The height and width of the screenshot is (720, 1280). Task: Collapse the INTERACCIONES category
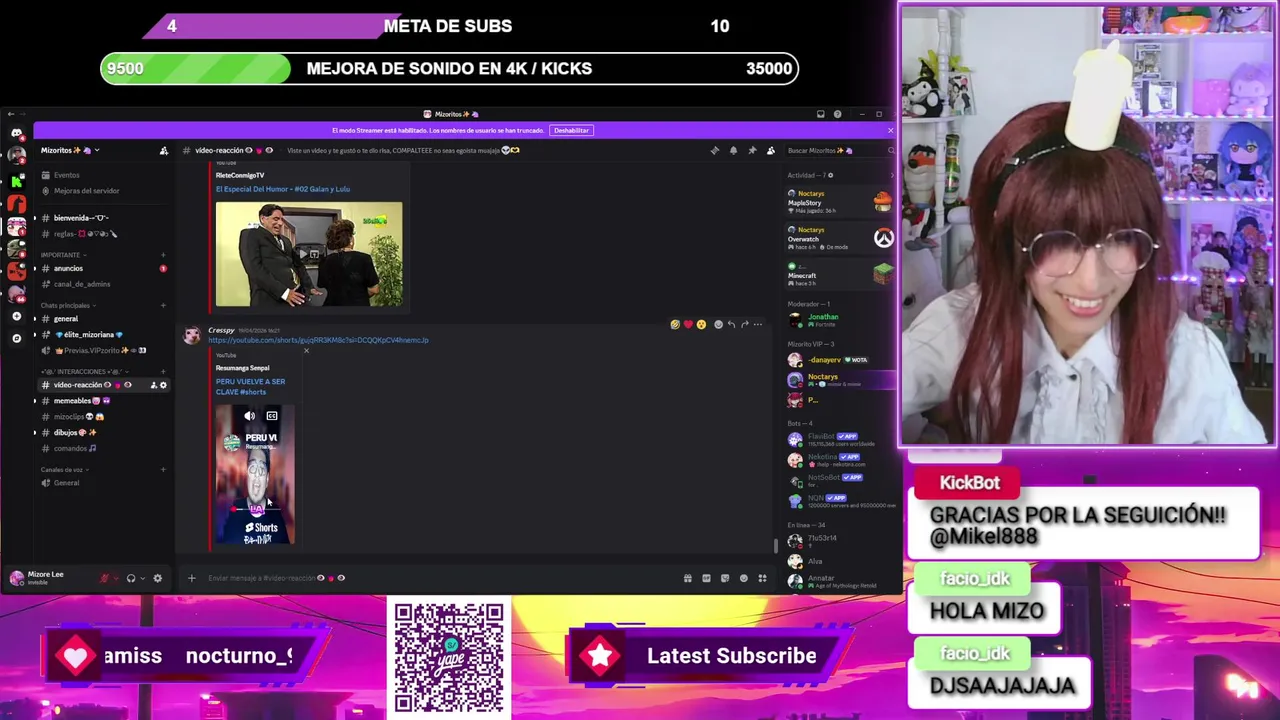click(87, 371)
